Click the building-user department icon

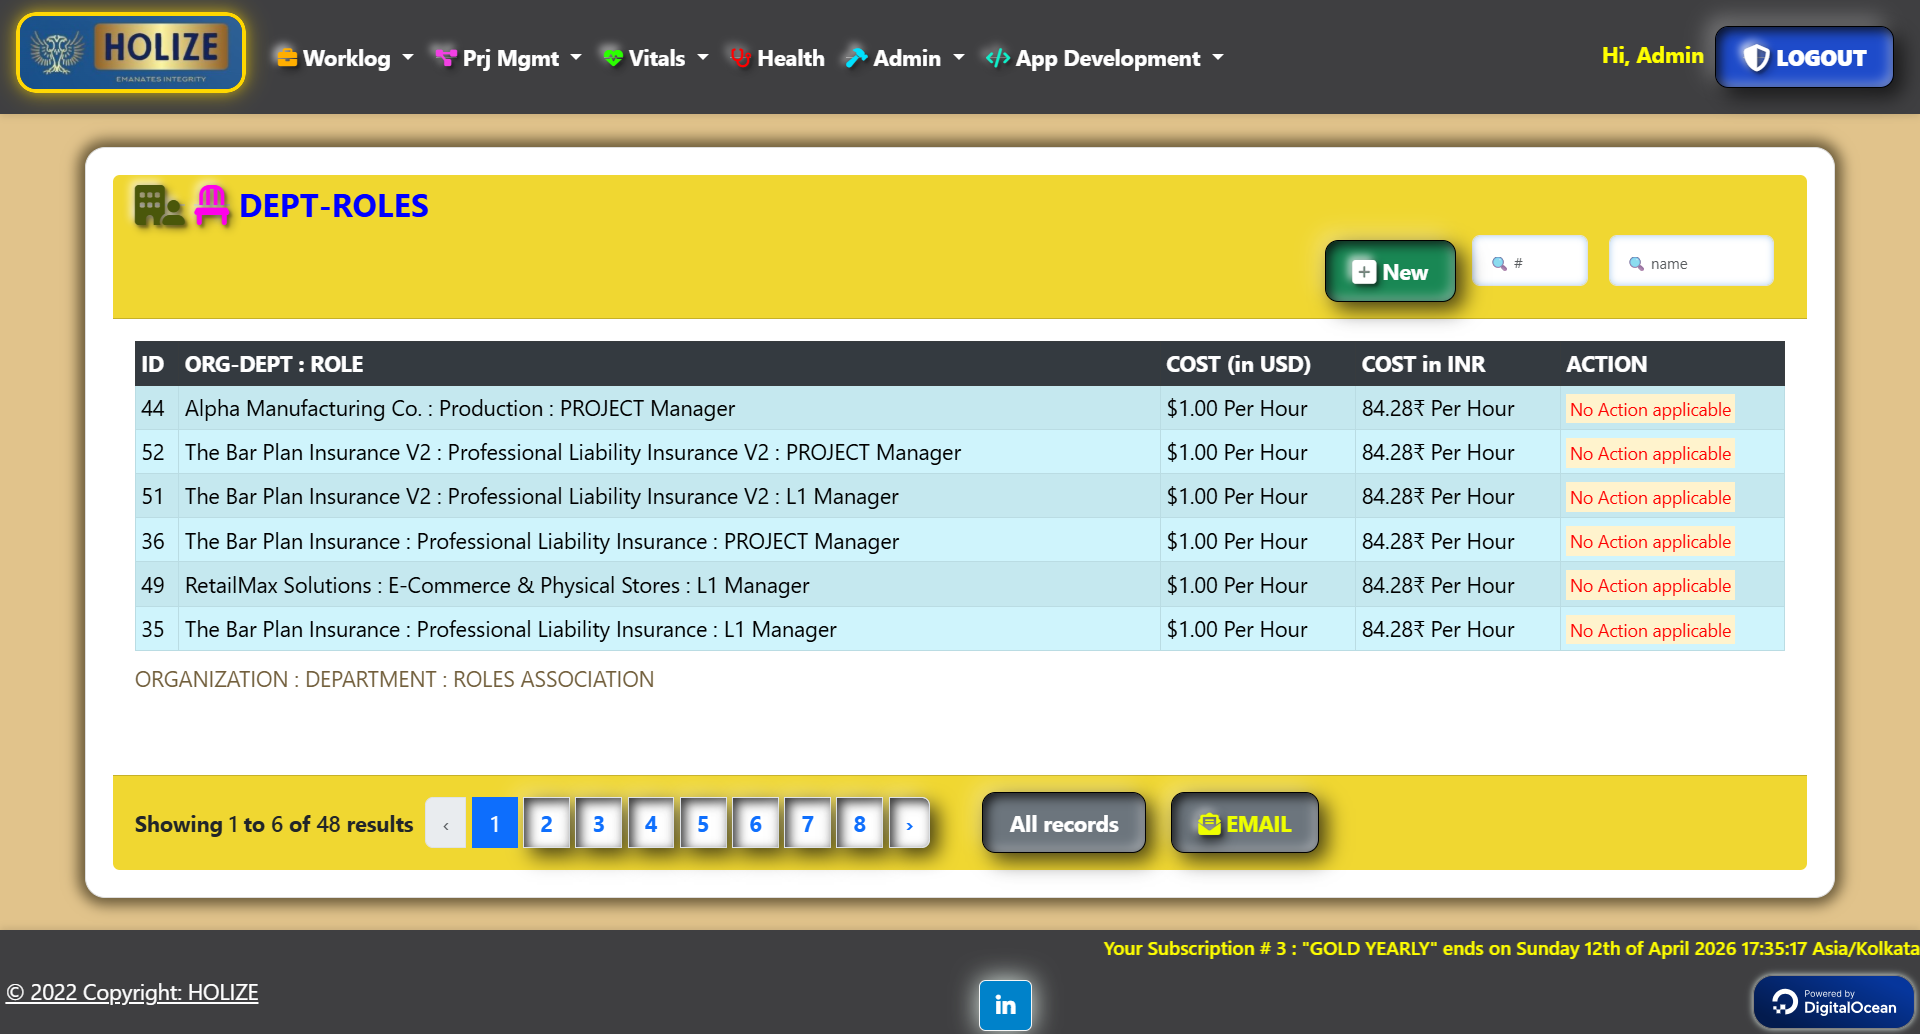click(159, 206)
